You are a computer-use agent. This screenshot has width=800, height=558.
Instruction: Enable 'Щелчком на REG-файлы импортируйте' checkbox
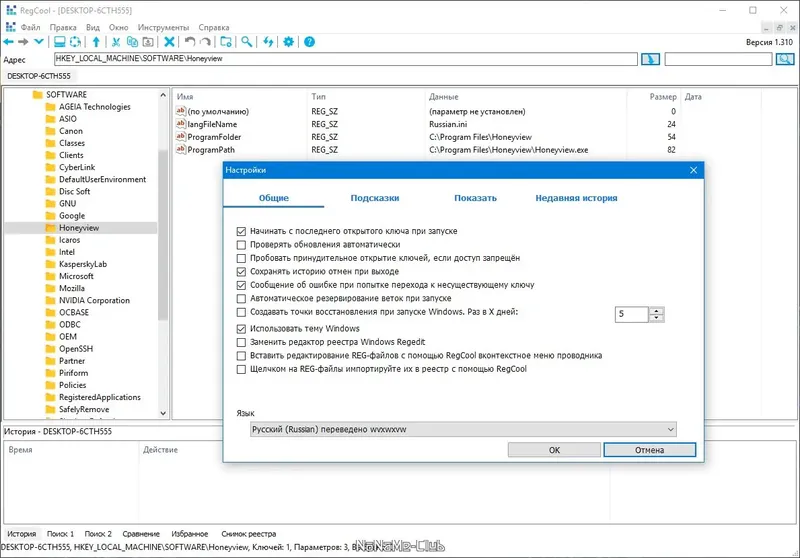(241, 369)
